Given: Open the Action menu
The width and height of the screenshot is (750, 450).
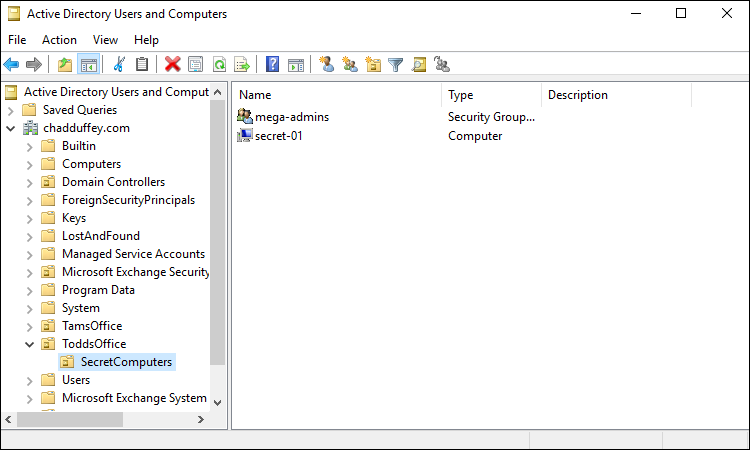Looking at the screenshot, I should coord(59,40).
